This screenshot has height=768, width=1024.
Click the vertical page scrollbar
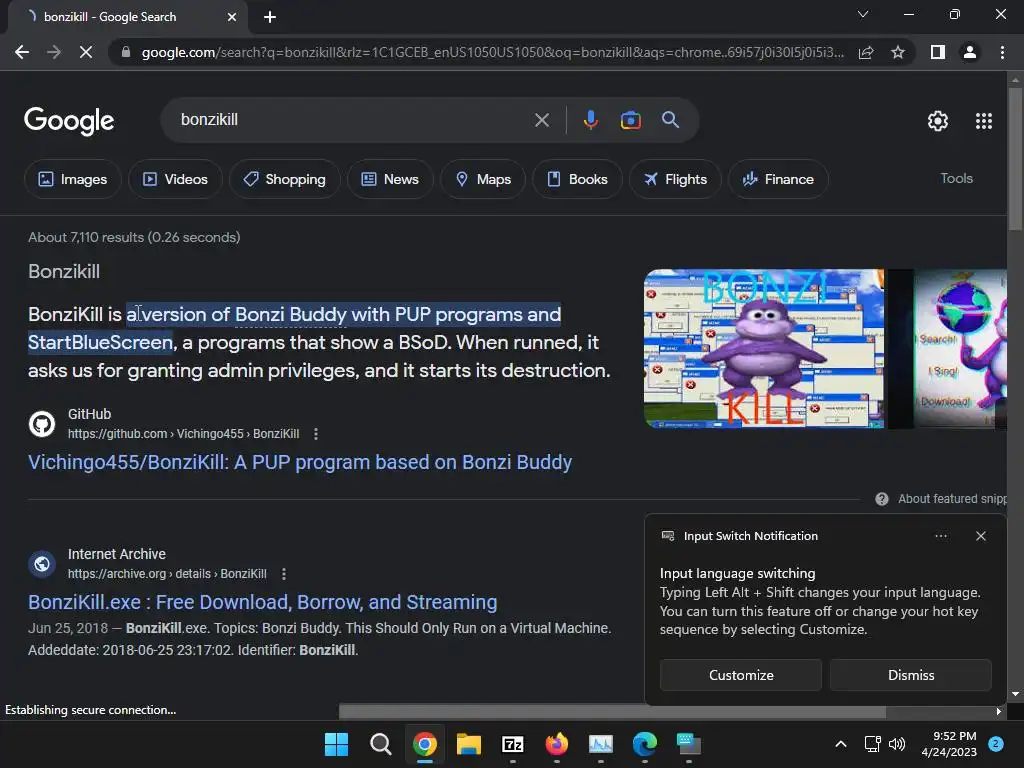pyautogui.click(x=1015, y=159)
